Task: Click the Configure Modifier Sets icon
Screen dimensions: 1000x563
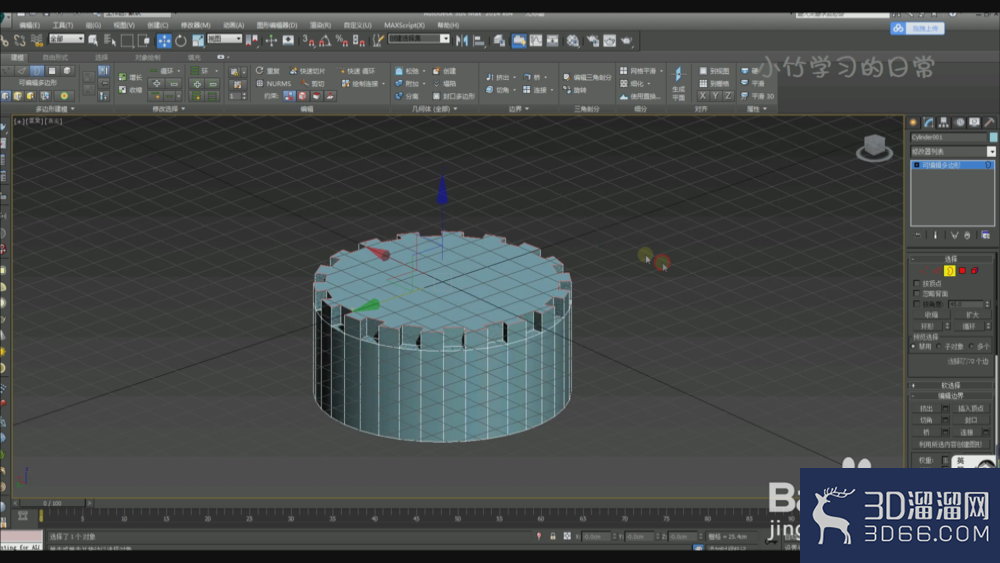Action: [x=985, y=235]
